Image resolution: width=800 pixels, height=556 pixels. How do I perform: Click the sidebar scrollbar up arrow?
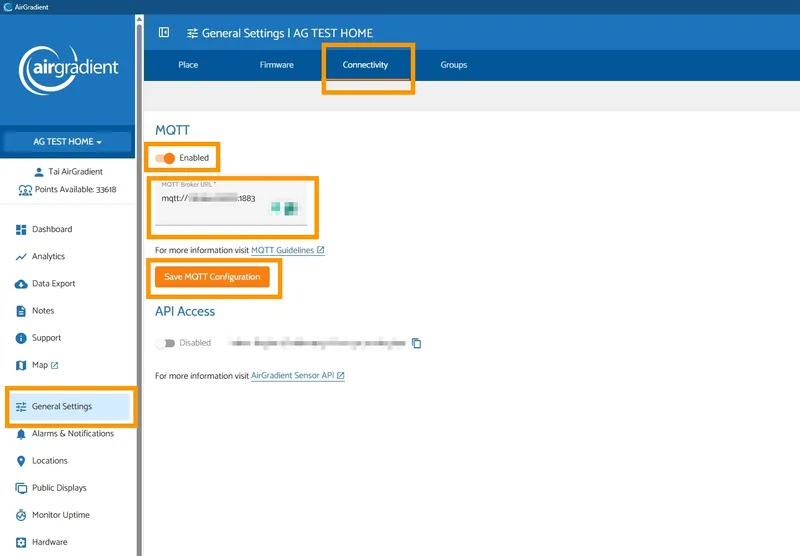(x=139, y=19)
